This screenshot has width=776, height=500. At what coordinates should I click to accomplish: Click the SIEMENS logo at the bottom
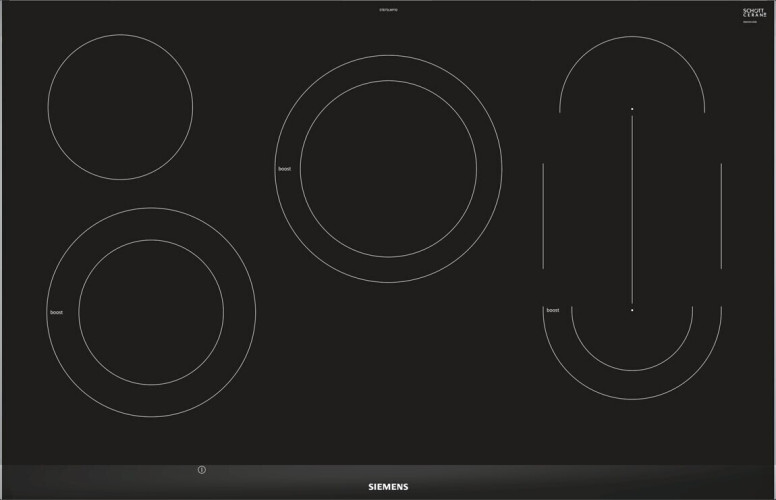pos(388,486)
